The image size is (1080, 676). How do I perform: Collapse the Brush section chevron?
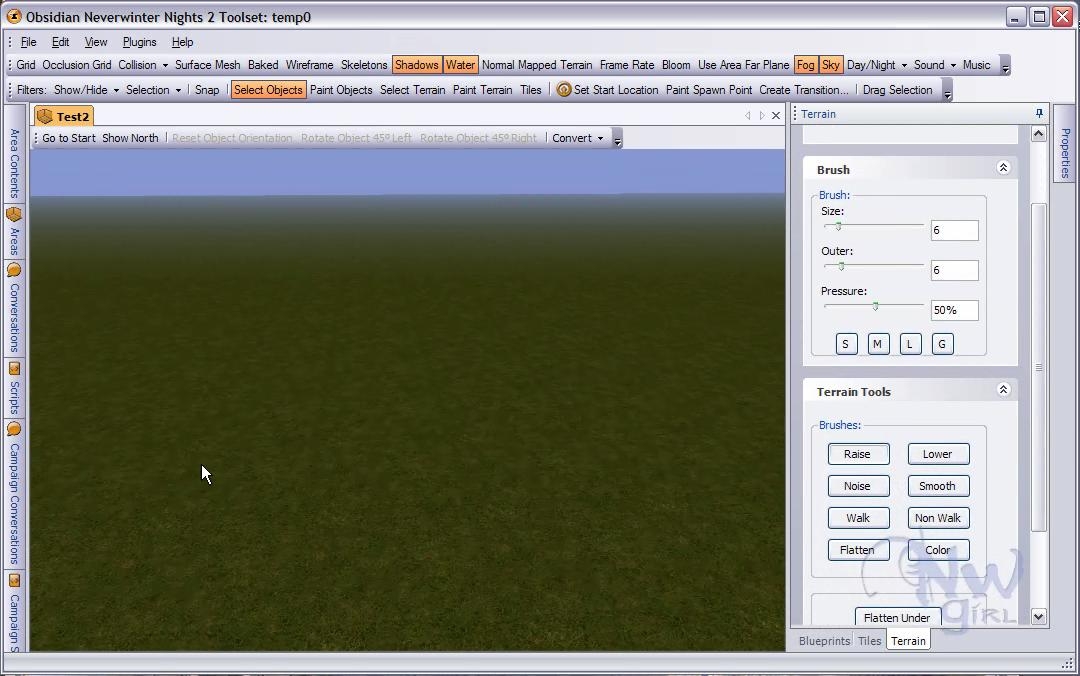pos(1003,168)
